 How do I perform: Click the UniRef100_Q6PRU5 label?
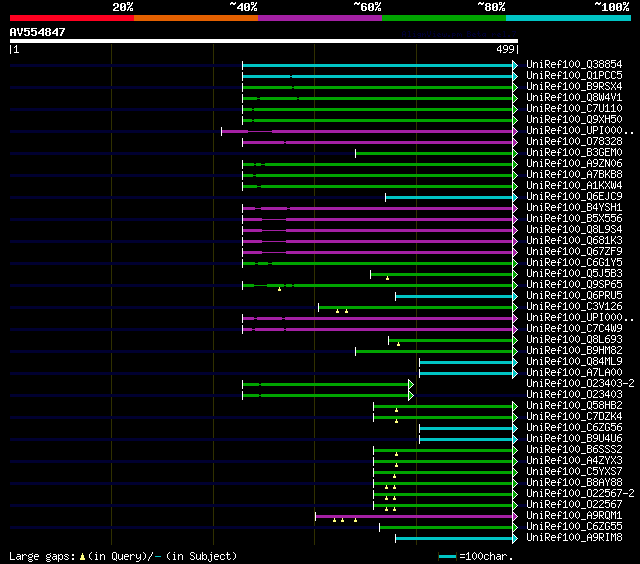[574, 296]
